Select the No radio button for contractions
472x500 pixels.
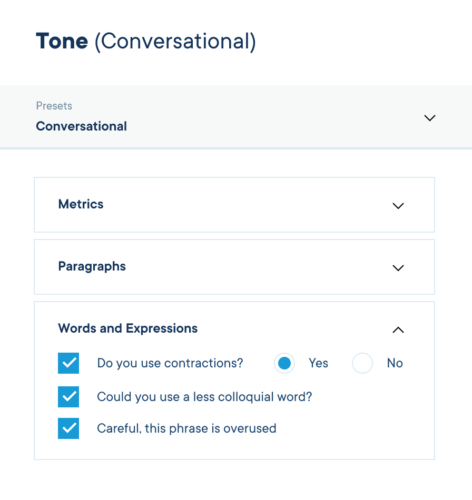click(x=362, y=363)
